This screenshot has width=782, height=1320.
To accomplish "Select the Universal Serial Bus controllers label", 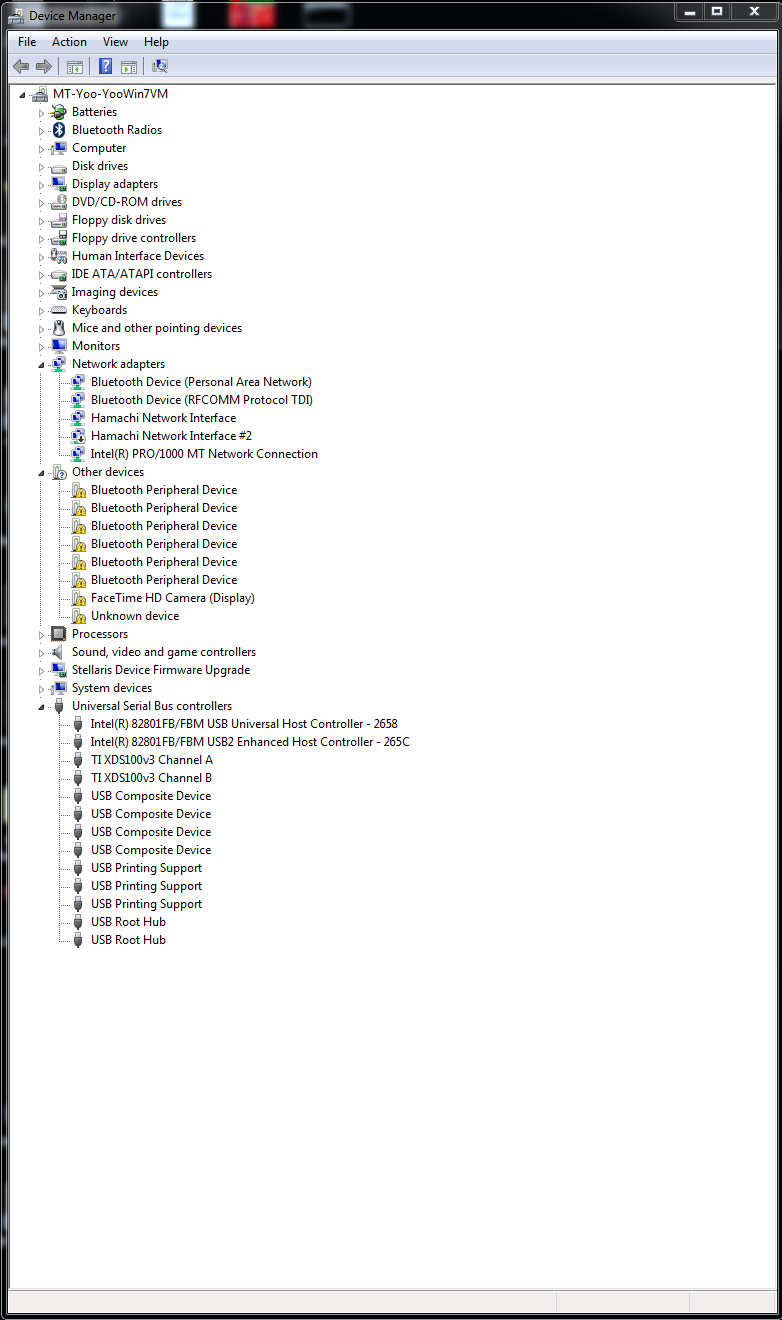I will click(x=152, y=706).
